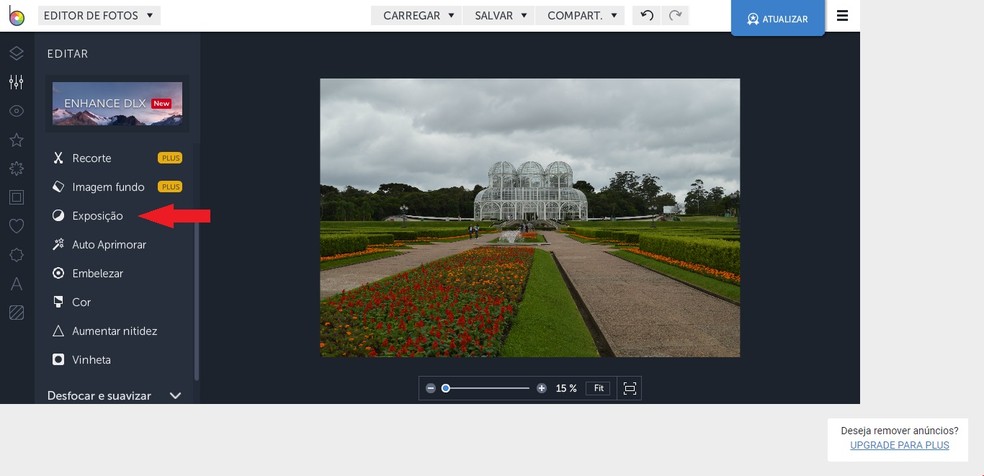Open the Carregar dropdown menu

(416, 16)
